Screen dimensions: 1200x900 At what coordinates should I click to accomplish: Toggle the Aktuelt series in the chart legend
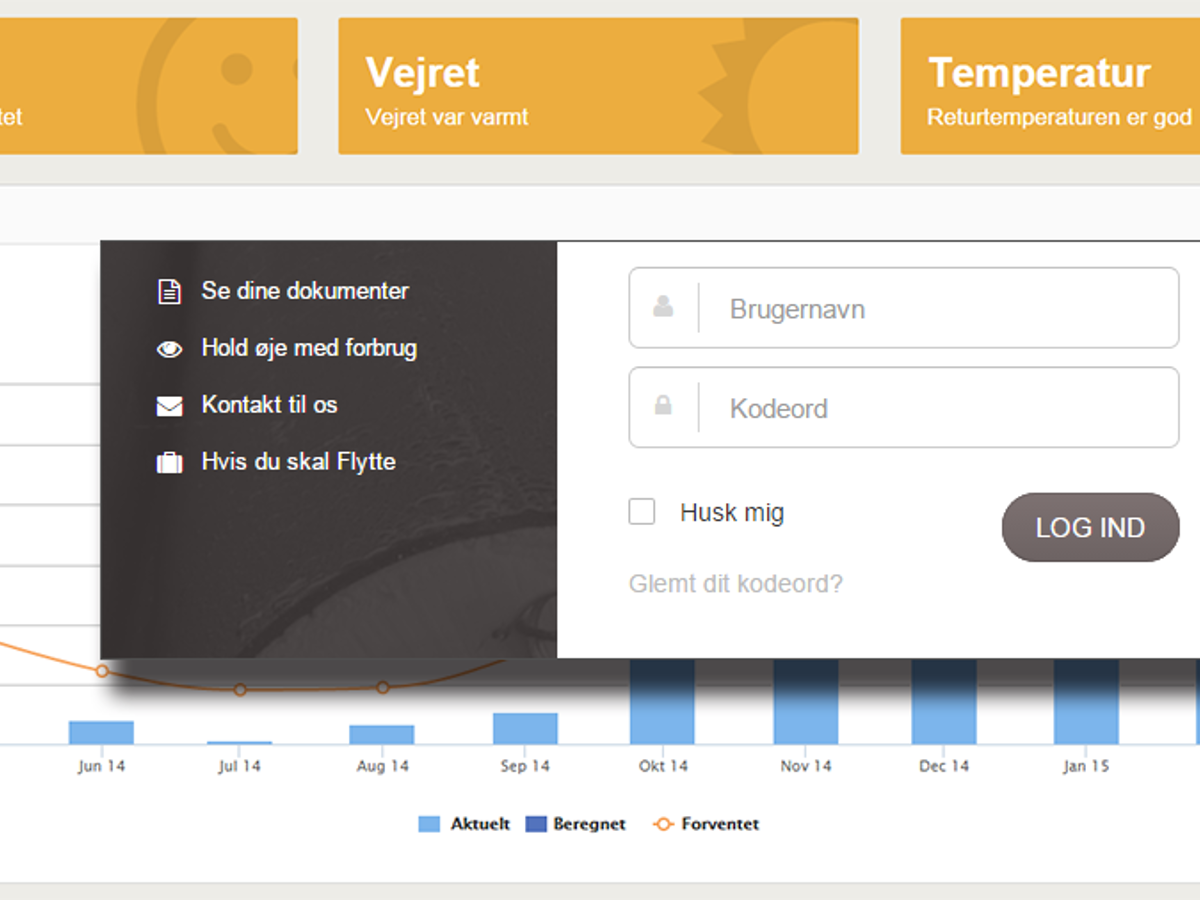465,824
